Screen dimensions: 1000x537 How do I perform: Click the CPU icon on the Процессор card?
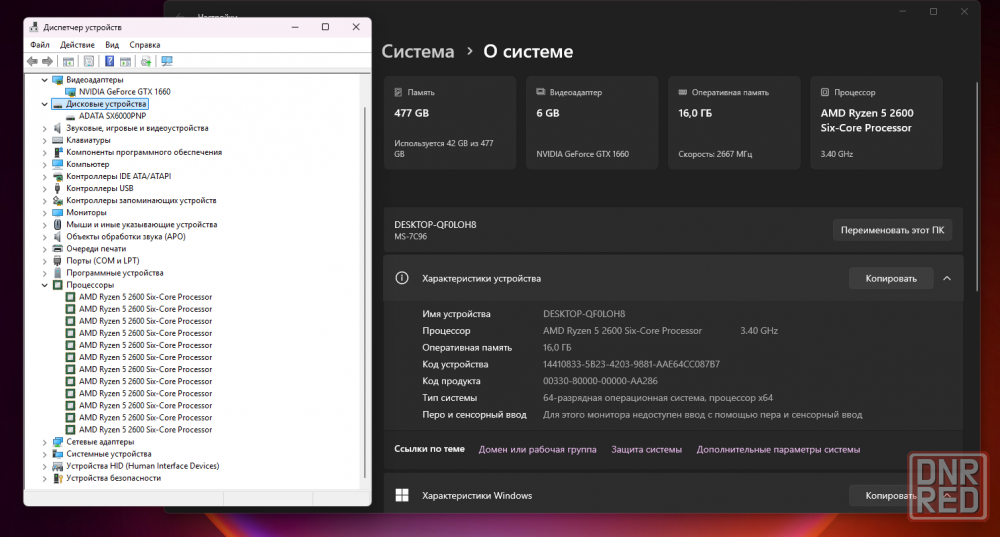tap(825, 92)
